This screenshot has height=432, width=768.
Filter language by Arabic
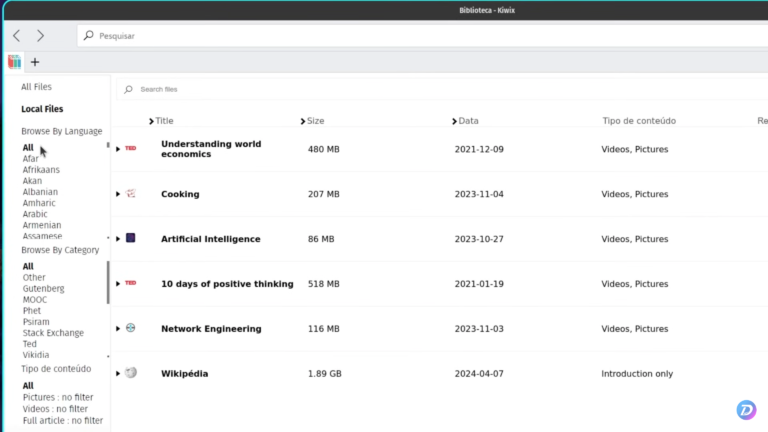tap(35, 214)
